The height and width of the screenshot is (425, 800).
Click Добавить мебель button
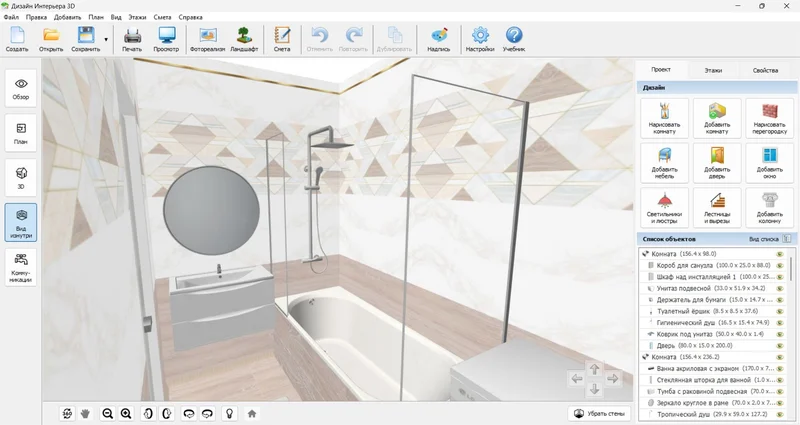(x=664, y=163)
